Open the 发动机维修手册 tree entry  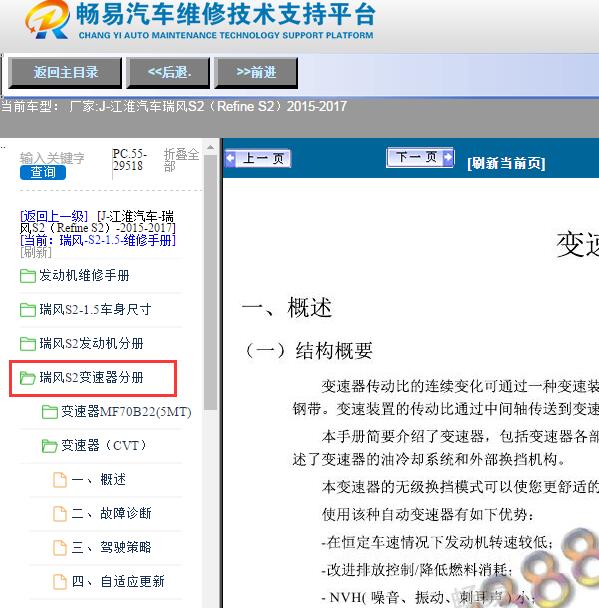coord(84,276)
